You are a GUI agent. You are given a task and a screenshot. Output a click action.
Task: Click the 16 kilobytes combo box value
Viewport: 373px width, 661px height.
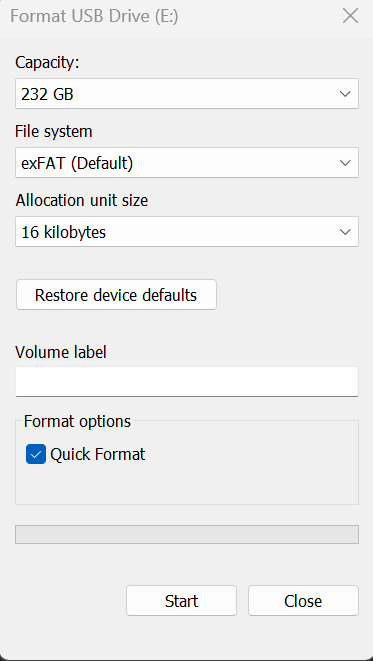click(x=64, y=232)
